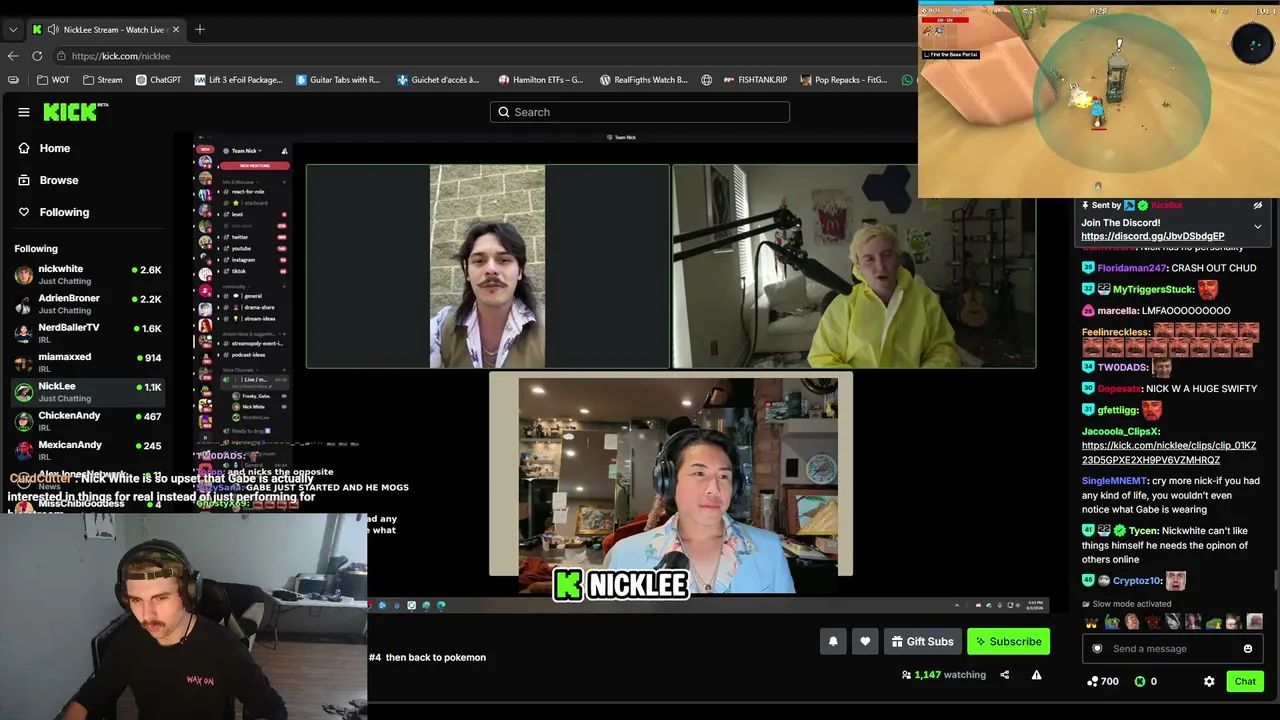Click Floridaman247's username in chat
Viewport: 1280px width, 720px height.
coord(1132,268)
